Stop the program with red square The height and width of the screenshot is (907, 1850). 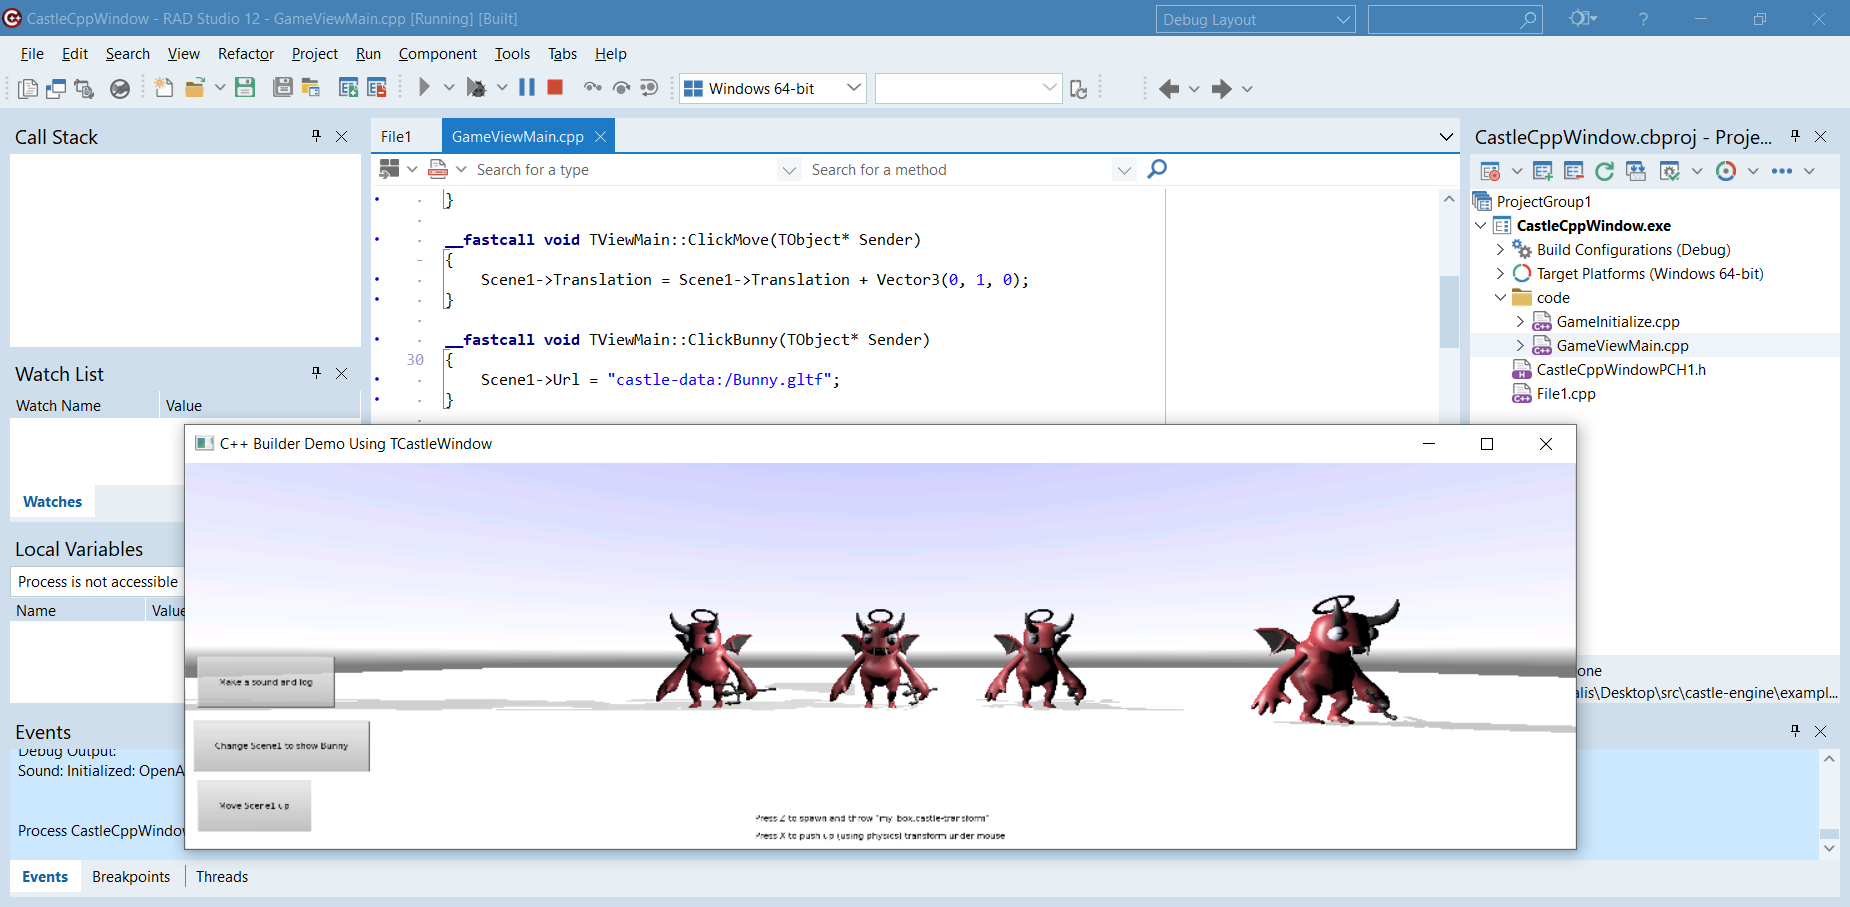(555, 88)
